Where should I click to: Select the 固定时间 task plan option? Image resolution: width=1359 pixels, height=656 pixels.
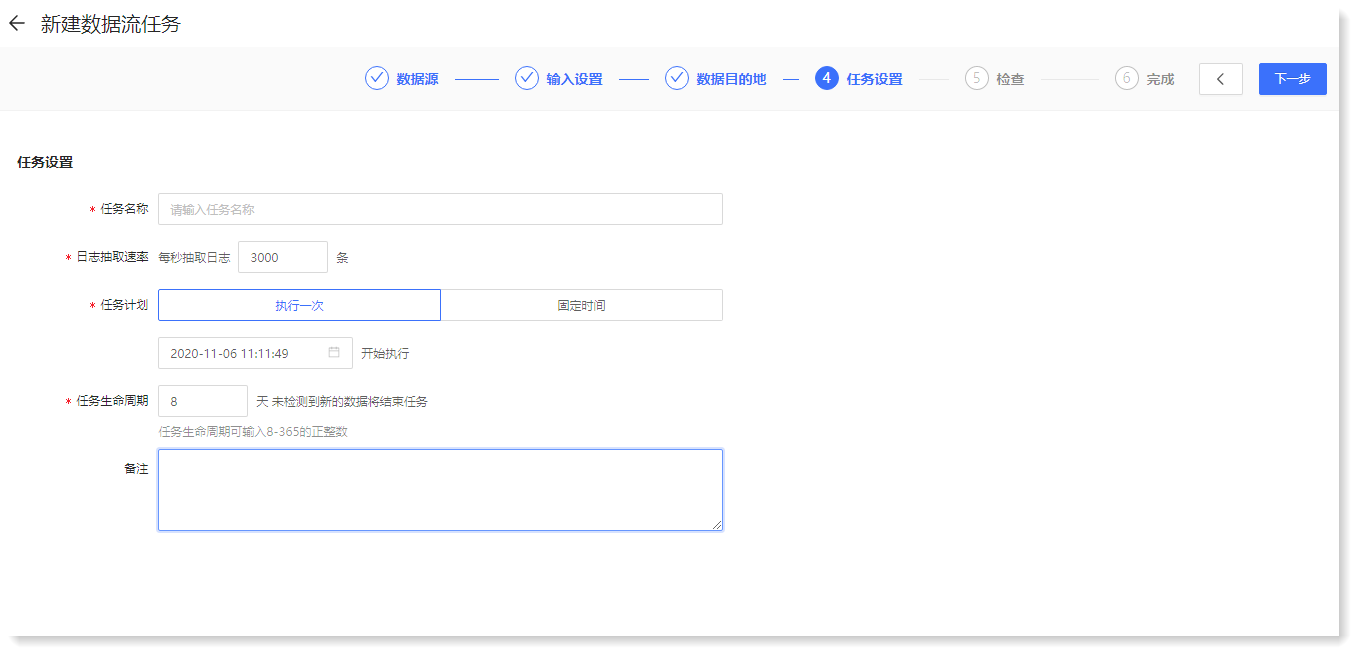(x=582, y=305)
